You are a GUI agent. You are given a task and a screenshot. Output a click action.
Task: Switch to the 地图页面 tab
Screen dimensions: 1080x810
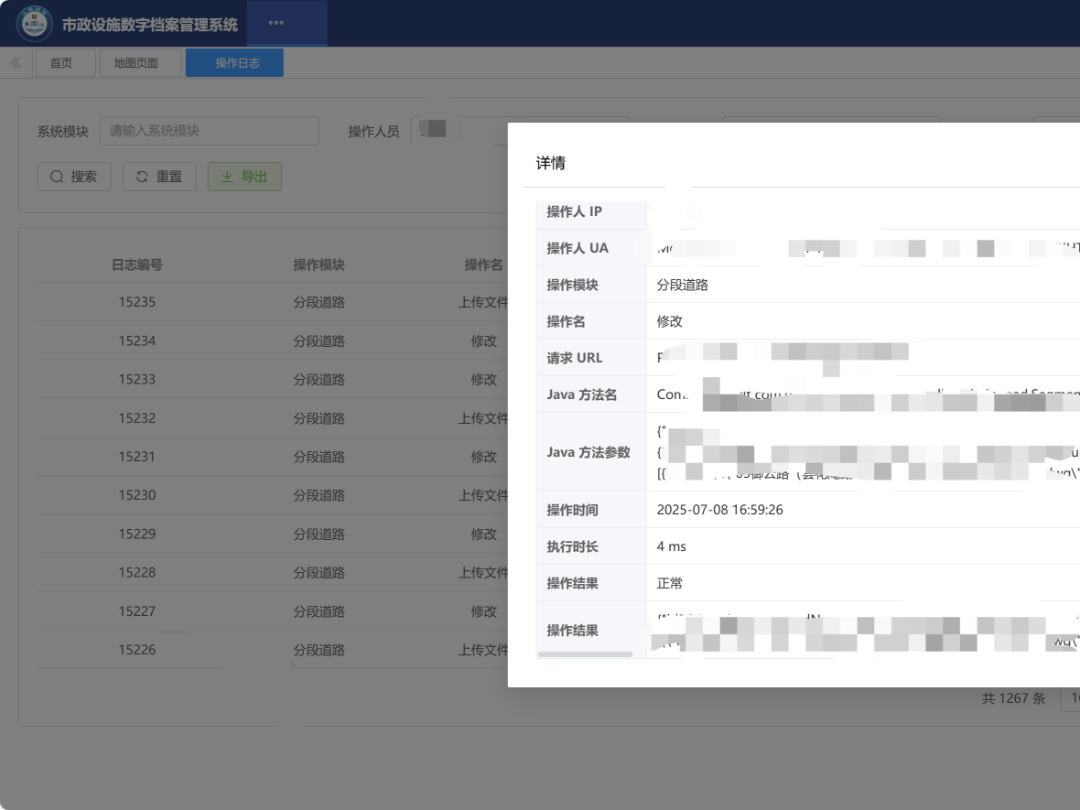click(x=136, y=63)
